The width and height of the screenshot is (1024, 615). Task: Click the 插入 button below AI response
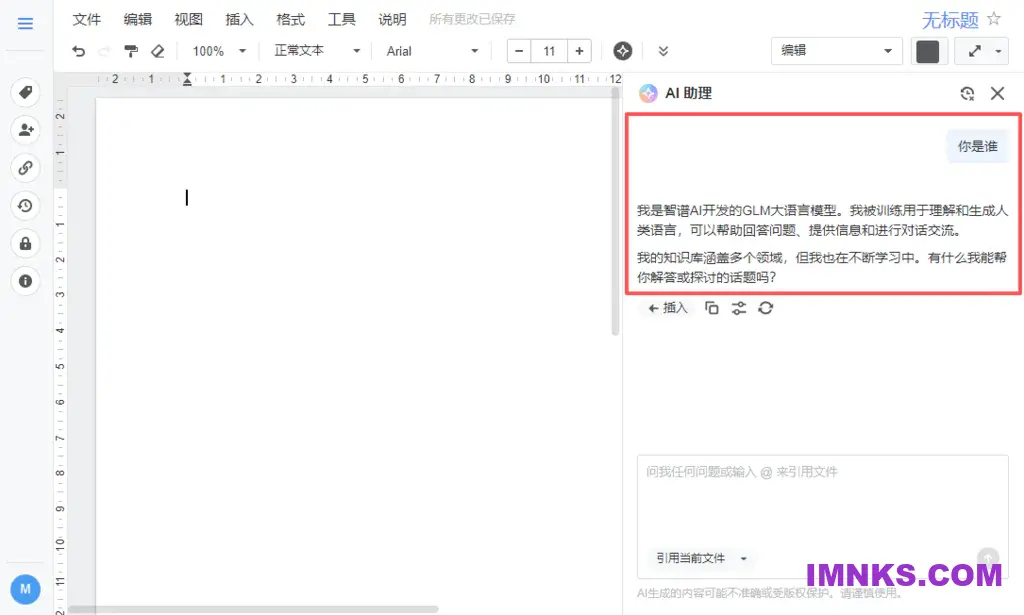(x=665, y=308)
